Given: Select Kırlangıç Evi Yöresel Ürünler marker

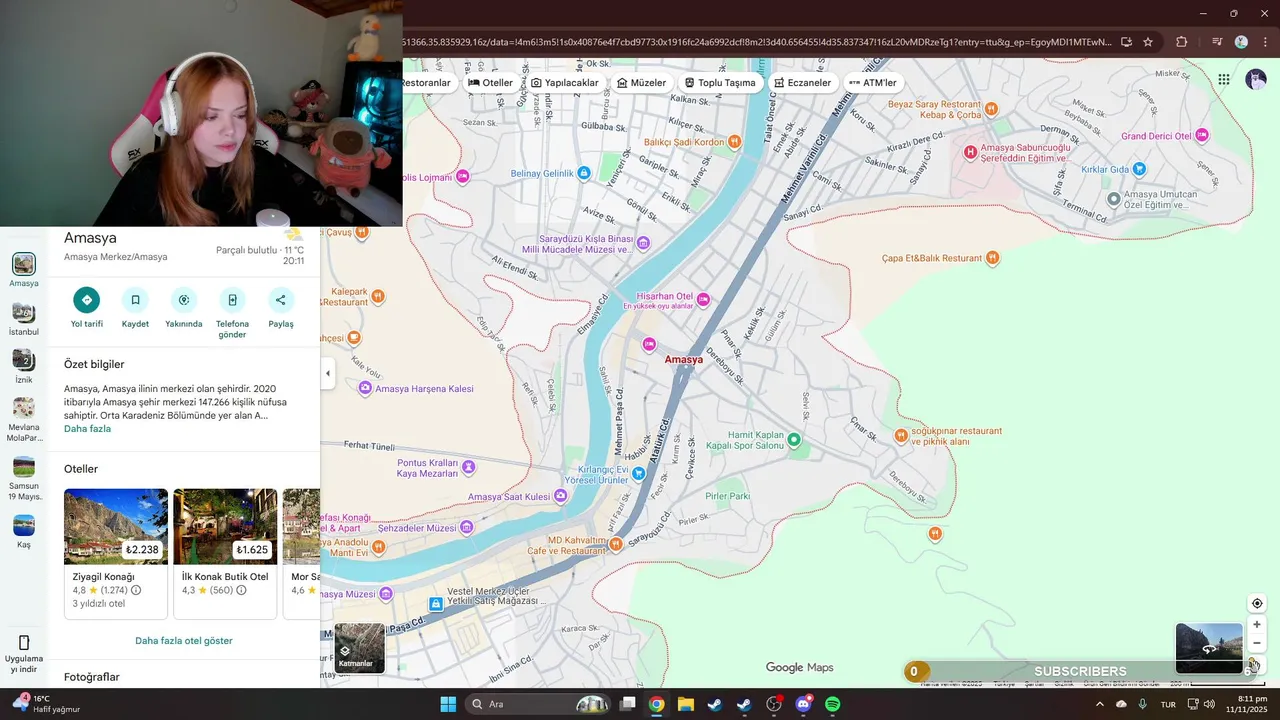Looking at the screenshot, I should (639, 474).
